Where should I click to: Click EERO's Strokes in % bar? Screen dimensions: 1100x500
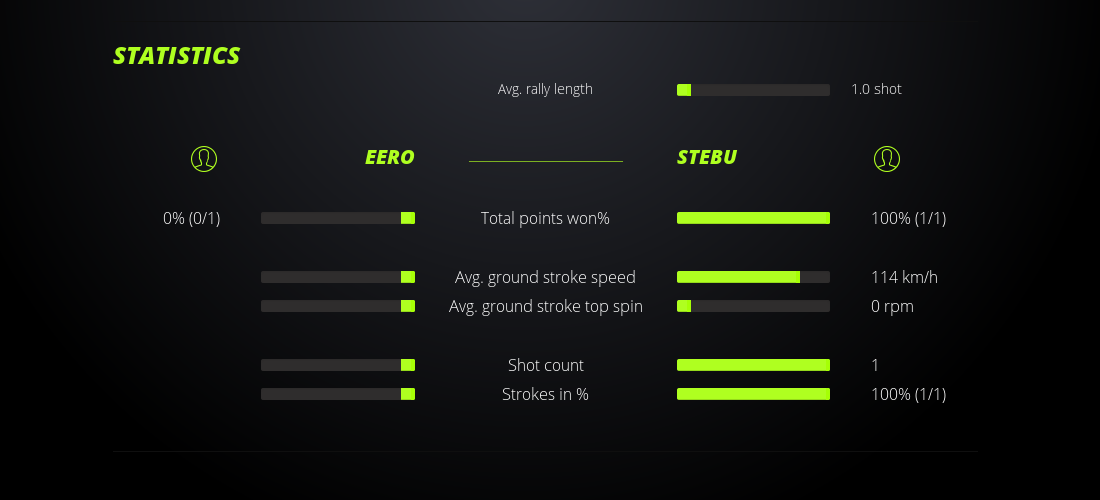tap(338, 394)
